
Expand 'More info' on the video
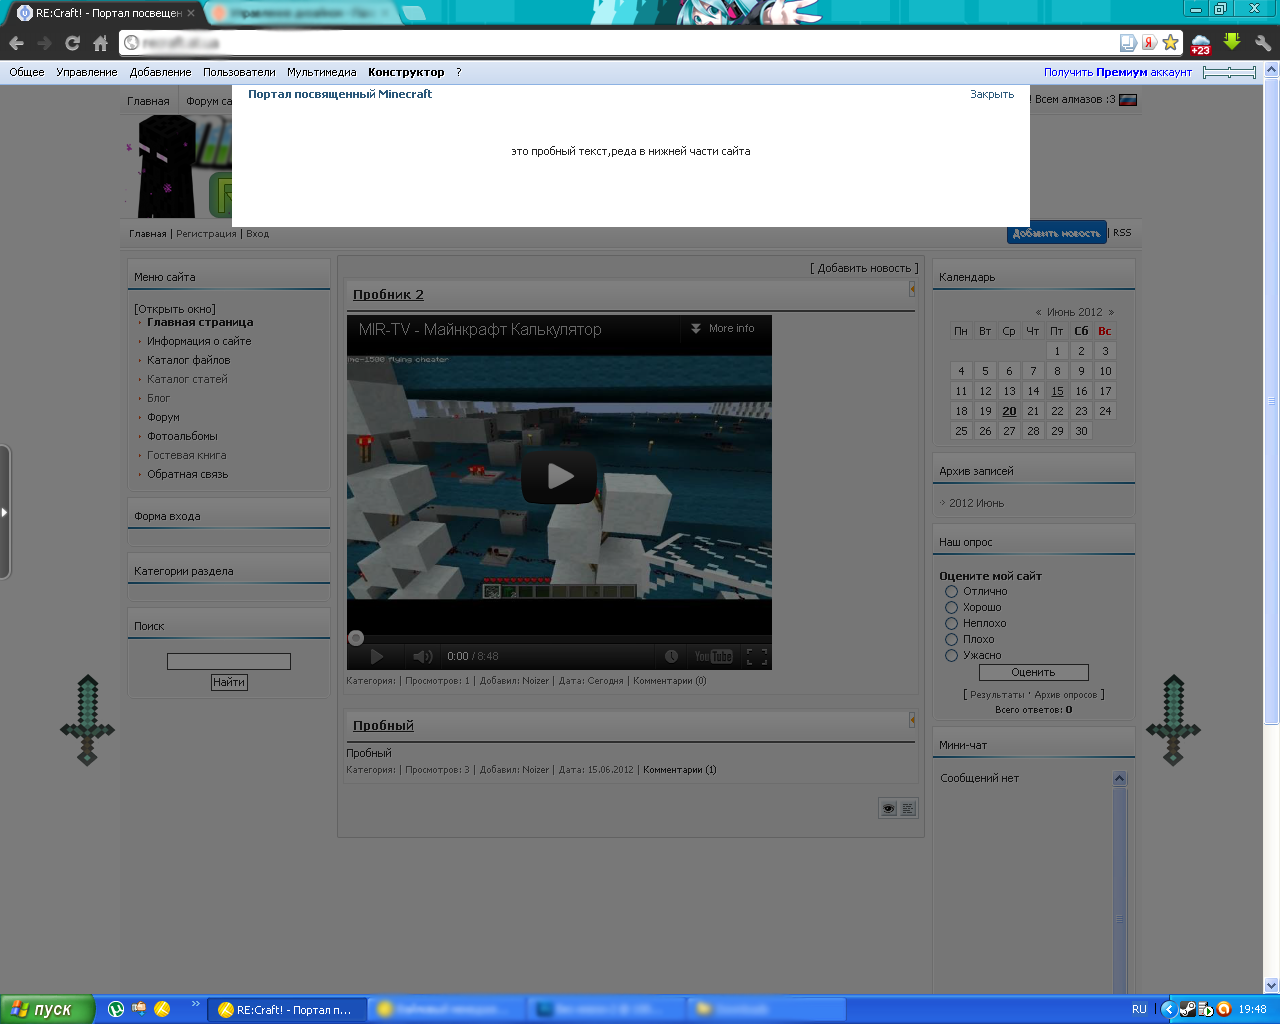point(722,328)
